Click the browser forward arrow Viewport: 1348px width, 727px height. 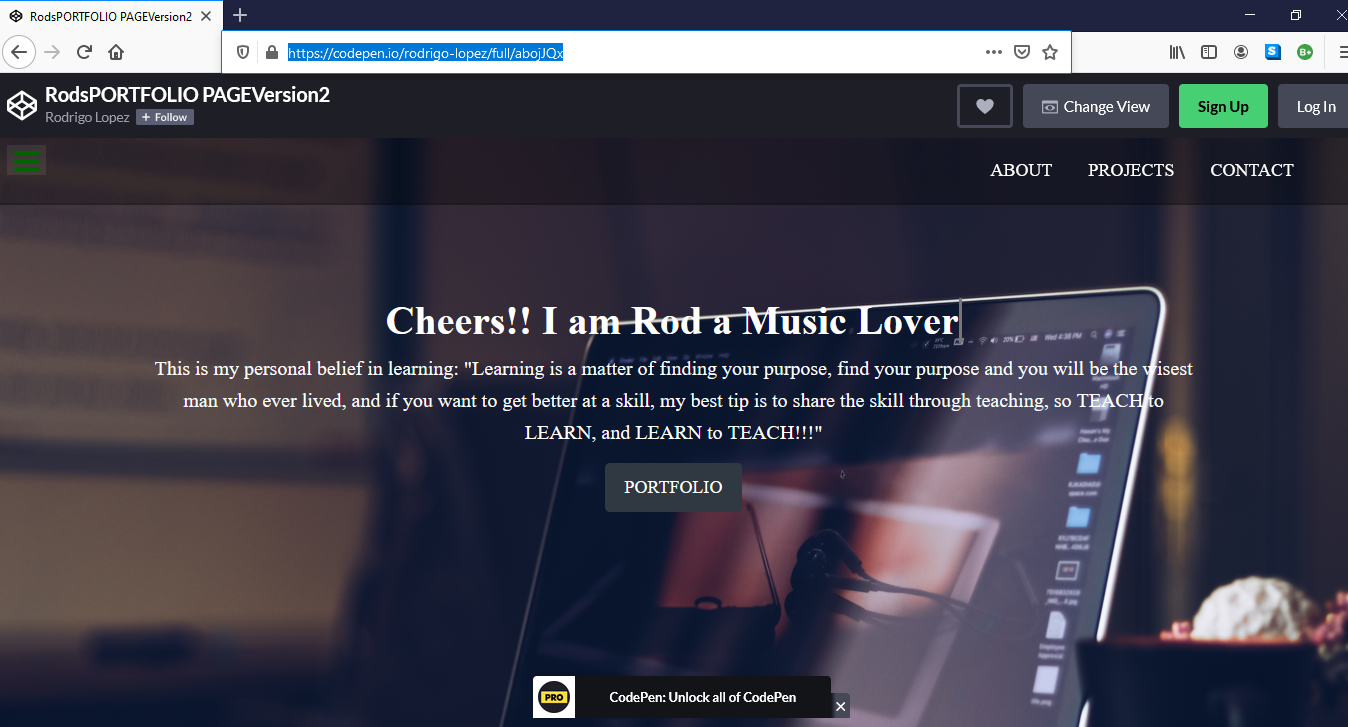click(52, 52)
